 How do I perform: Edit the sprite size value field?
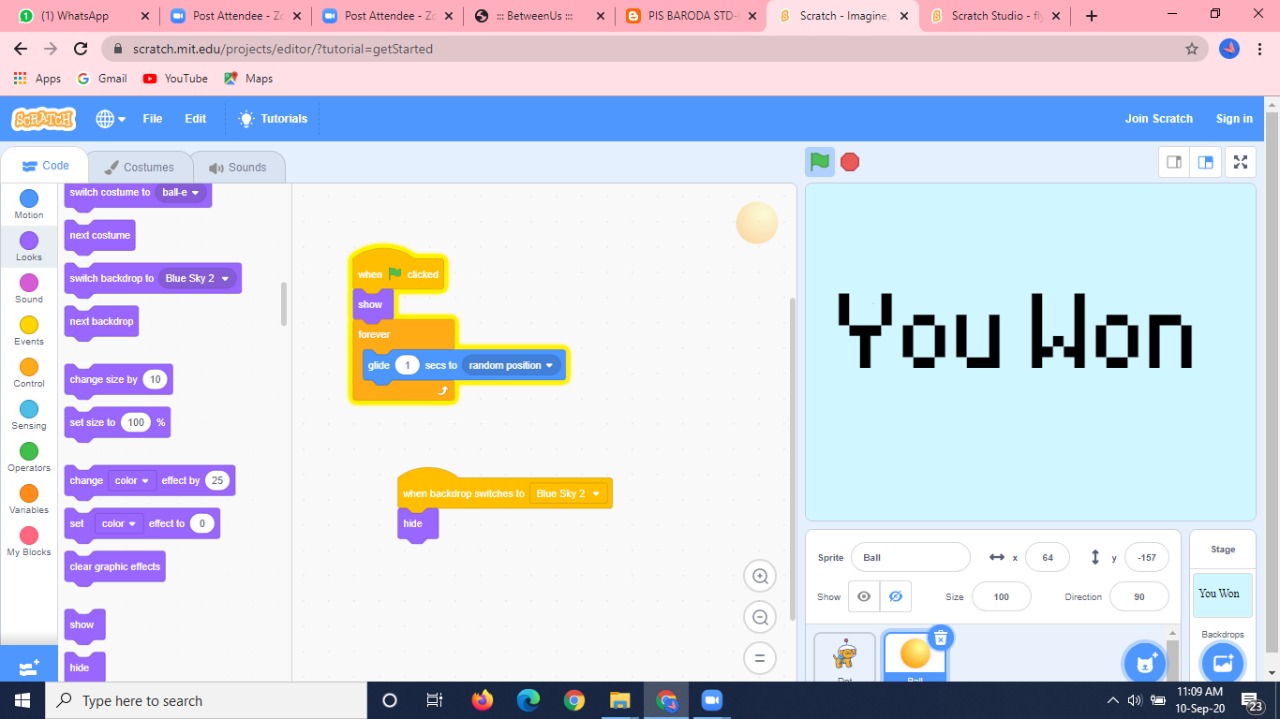click(1000, 596)
